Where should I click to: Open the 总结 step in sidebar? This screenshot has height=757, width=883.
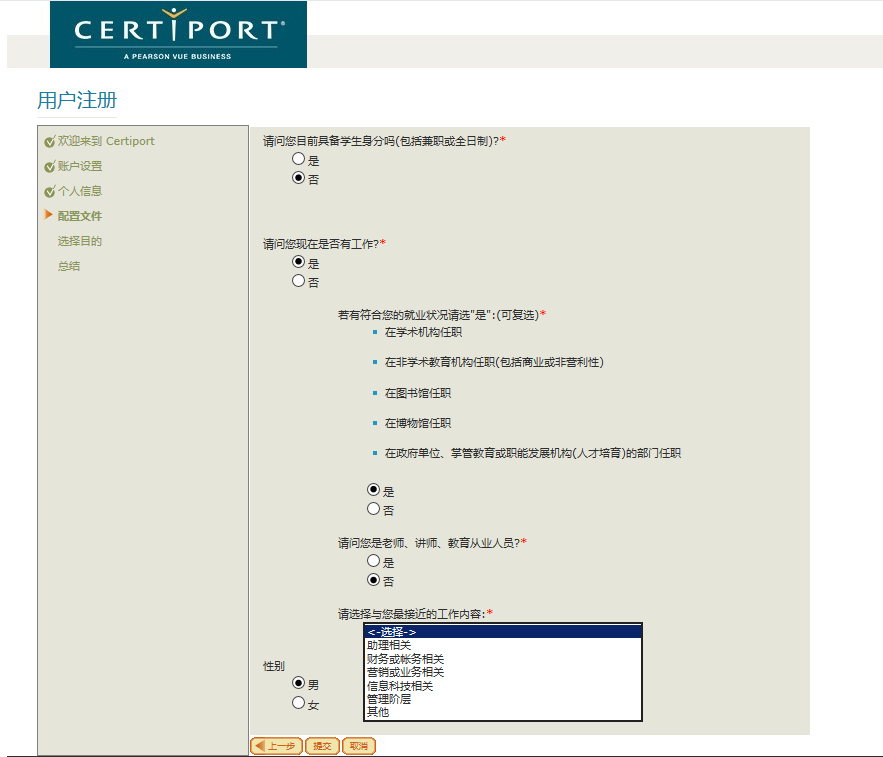pos(69,266)
